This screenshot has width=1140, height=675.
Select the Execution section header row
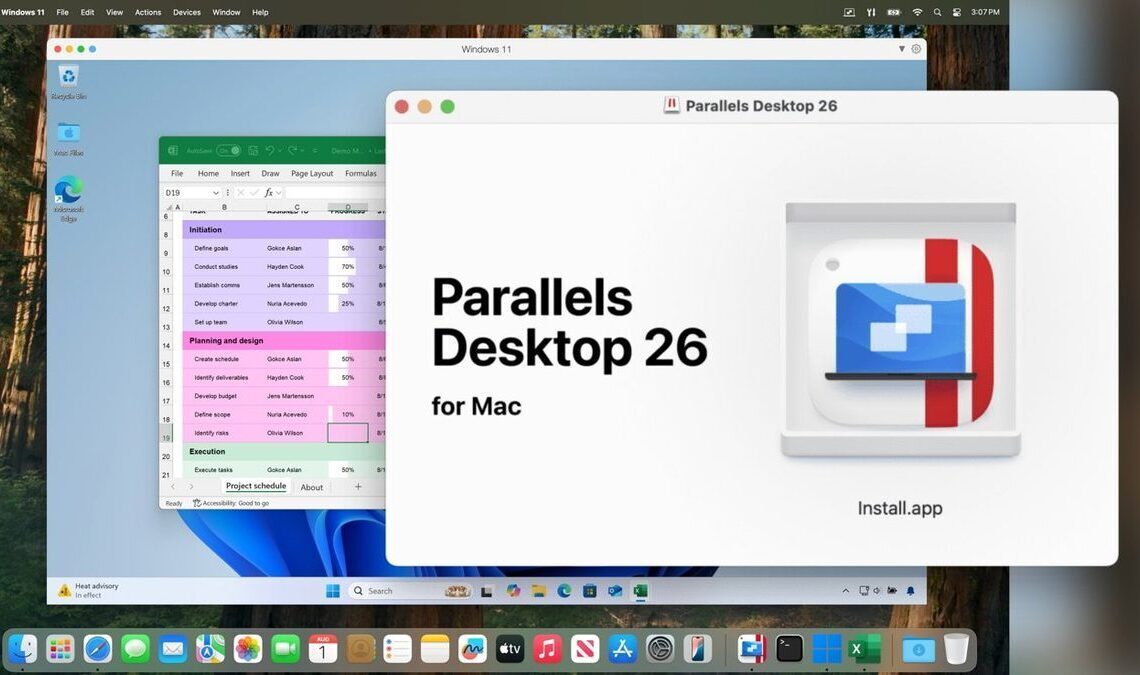(x=284, y=451)
